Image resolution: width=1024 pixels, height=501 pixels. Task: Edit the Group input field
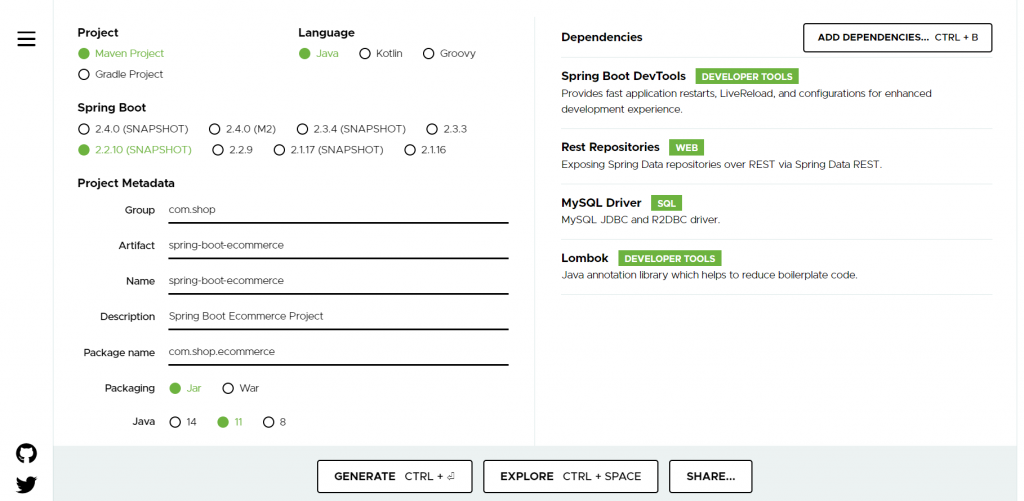(337, 210)
